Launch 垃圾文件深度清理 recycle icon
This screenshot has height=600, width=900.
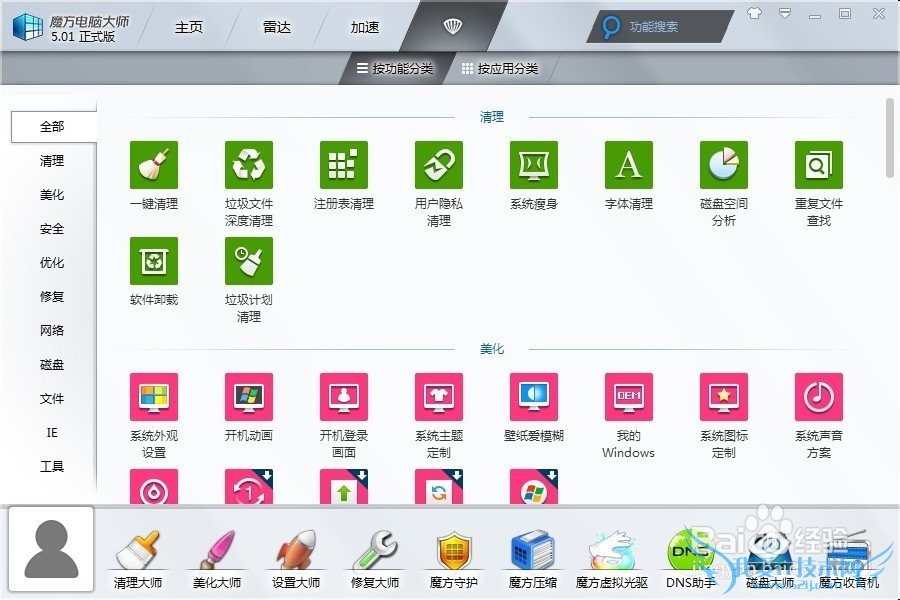point(249,165)
